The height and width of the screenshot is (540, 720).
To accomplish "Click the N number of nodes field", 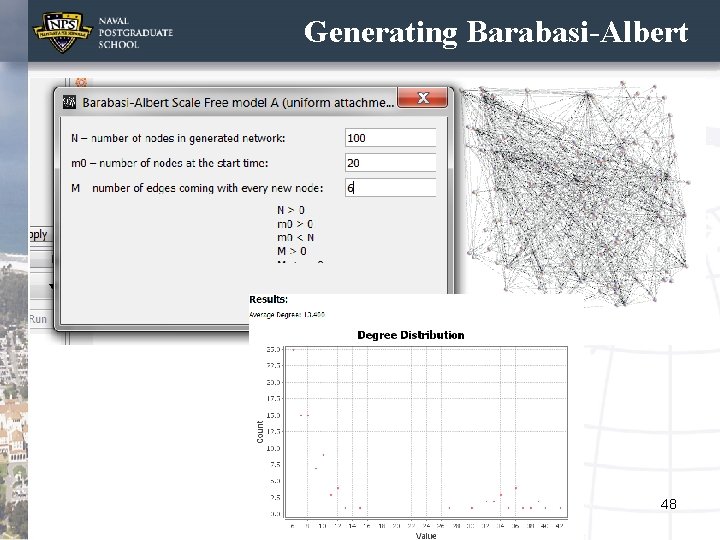I will [x=390, y=138].
